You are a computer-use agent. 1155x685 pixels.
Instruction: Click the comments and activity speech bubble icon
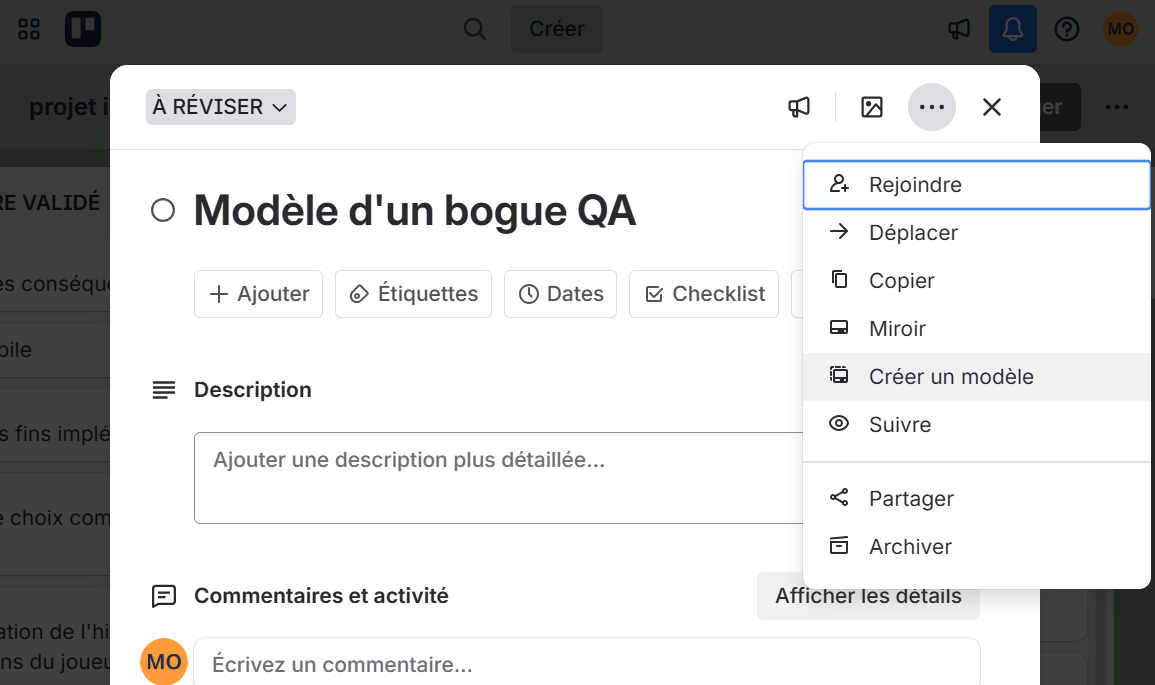coord(164,596)
